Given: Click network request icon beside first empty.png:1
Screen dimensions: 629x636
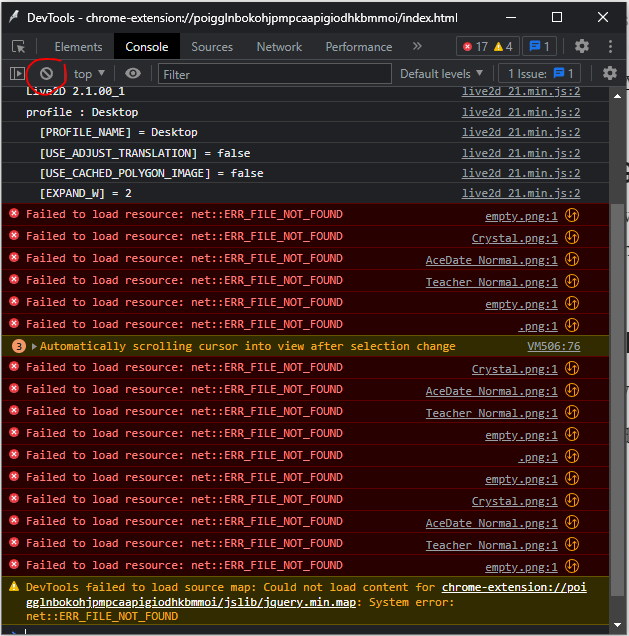Looking at the screenshot, I should [x=572, y=215].
